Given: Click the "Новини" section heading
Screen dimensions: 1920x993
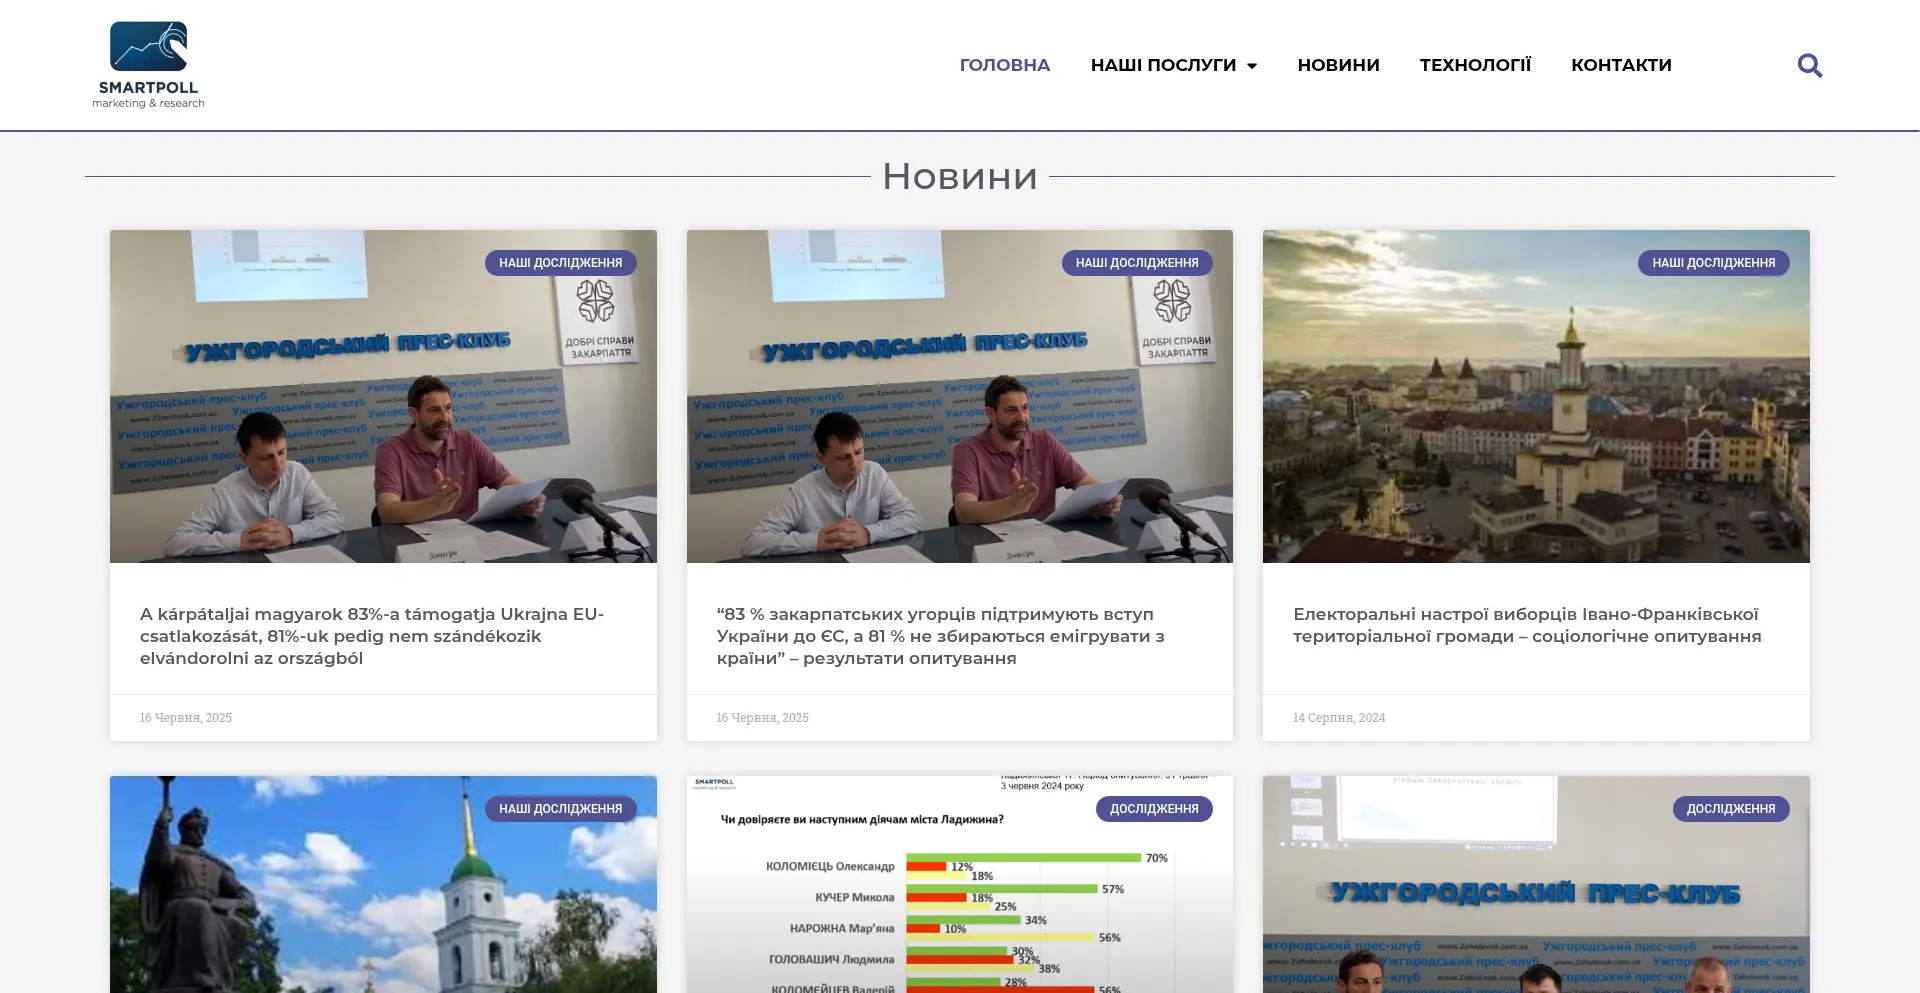Looking at the screenshot, I should point(960,176).
